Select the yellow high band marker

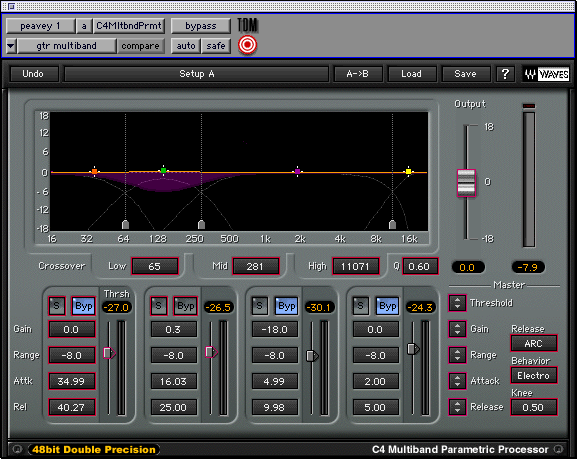tap(408, 171)
